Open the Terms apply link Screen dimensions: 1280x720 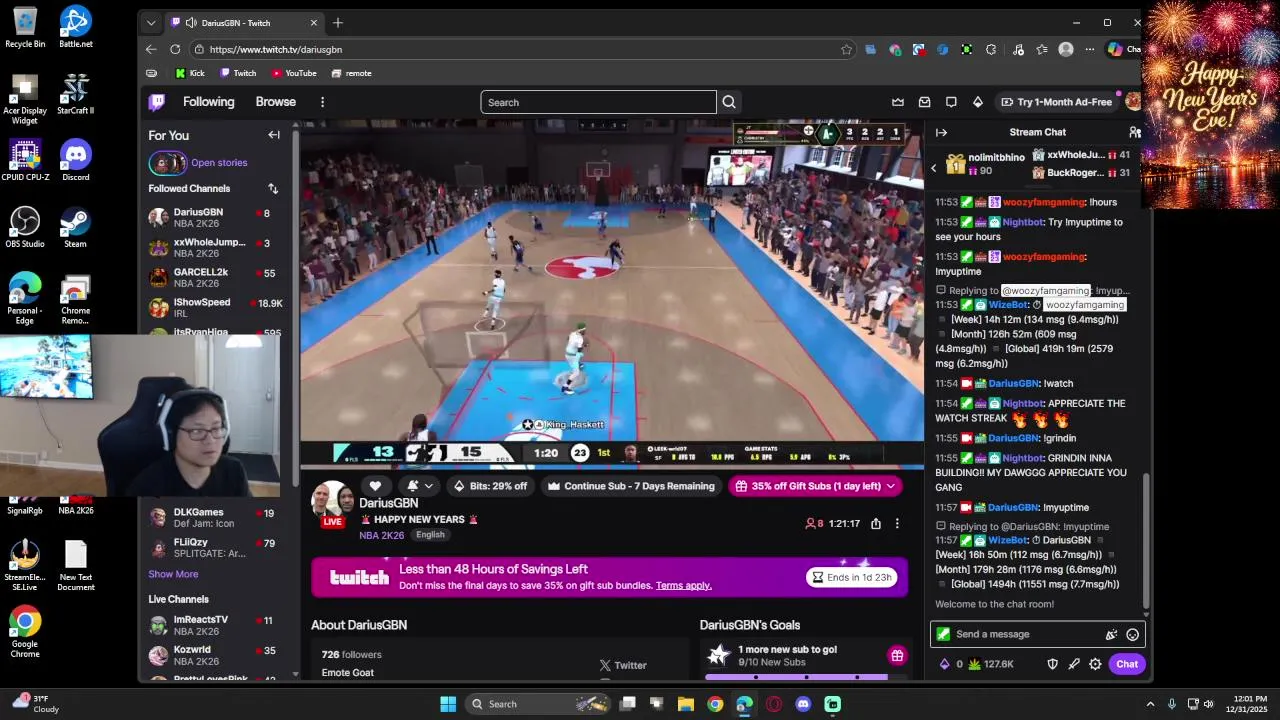tap(684, 585)
